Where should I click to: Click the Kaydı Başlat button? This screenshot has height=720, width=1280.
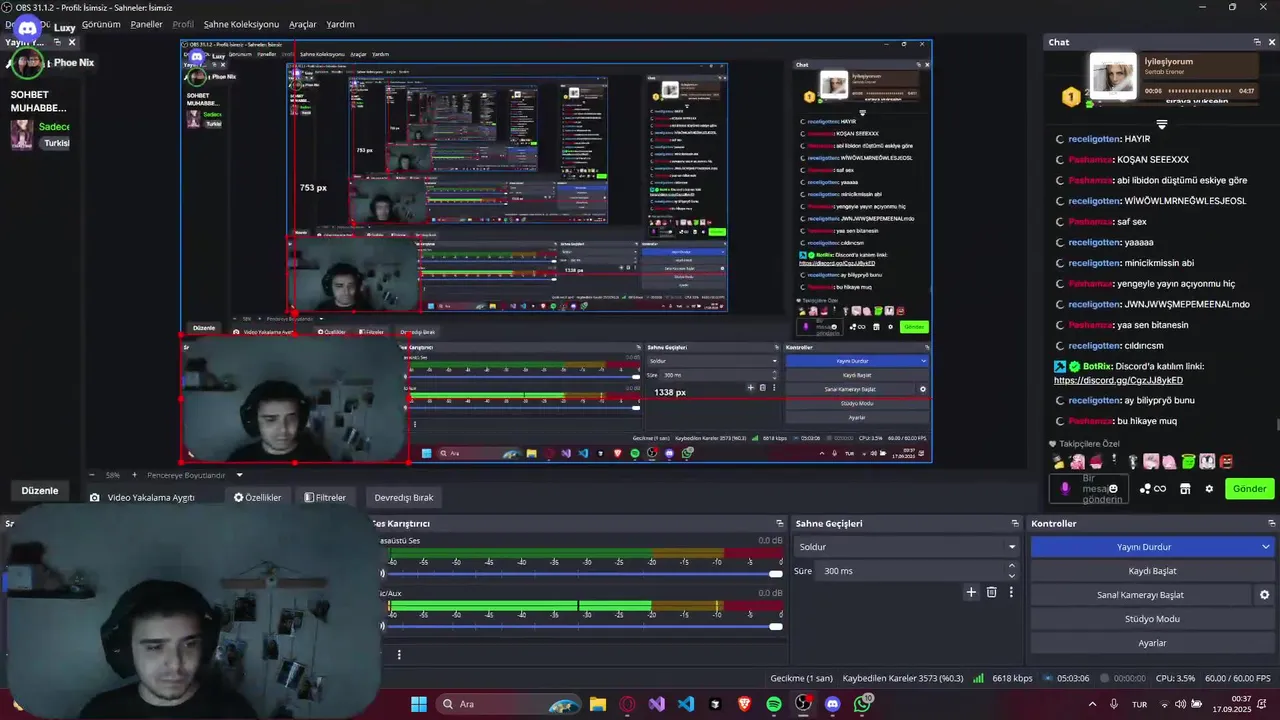tap(1152, 571)
